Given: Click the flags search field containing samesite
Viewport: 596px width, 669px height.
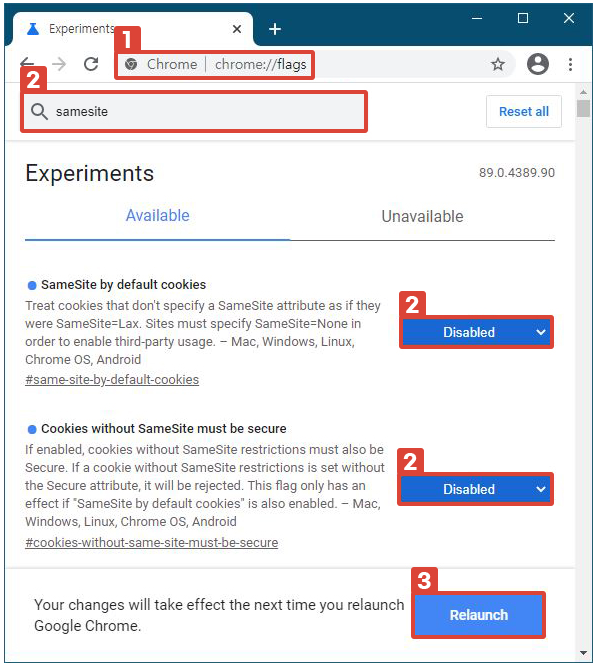Looking at the screenshot, I should (194, 111).
